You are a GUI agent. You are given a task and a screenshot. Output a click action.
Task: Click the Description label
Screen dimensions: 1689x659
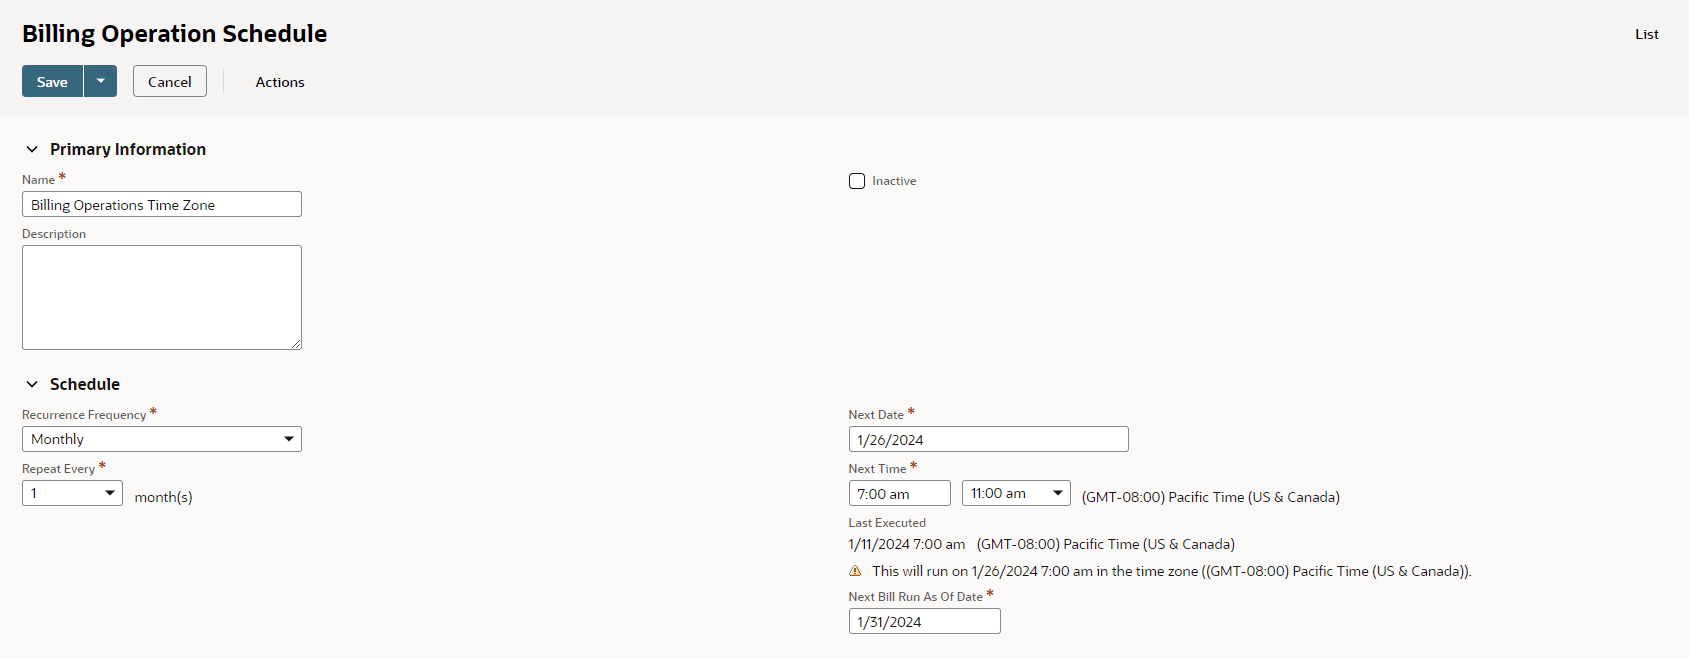(54, 234)
